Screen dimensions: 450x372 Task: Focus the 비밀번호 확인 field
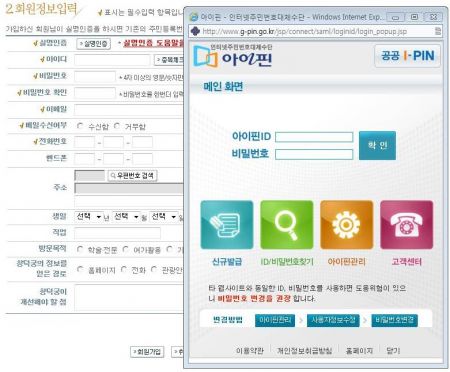95,93
